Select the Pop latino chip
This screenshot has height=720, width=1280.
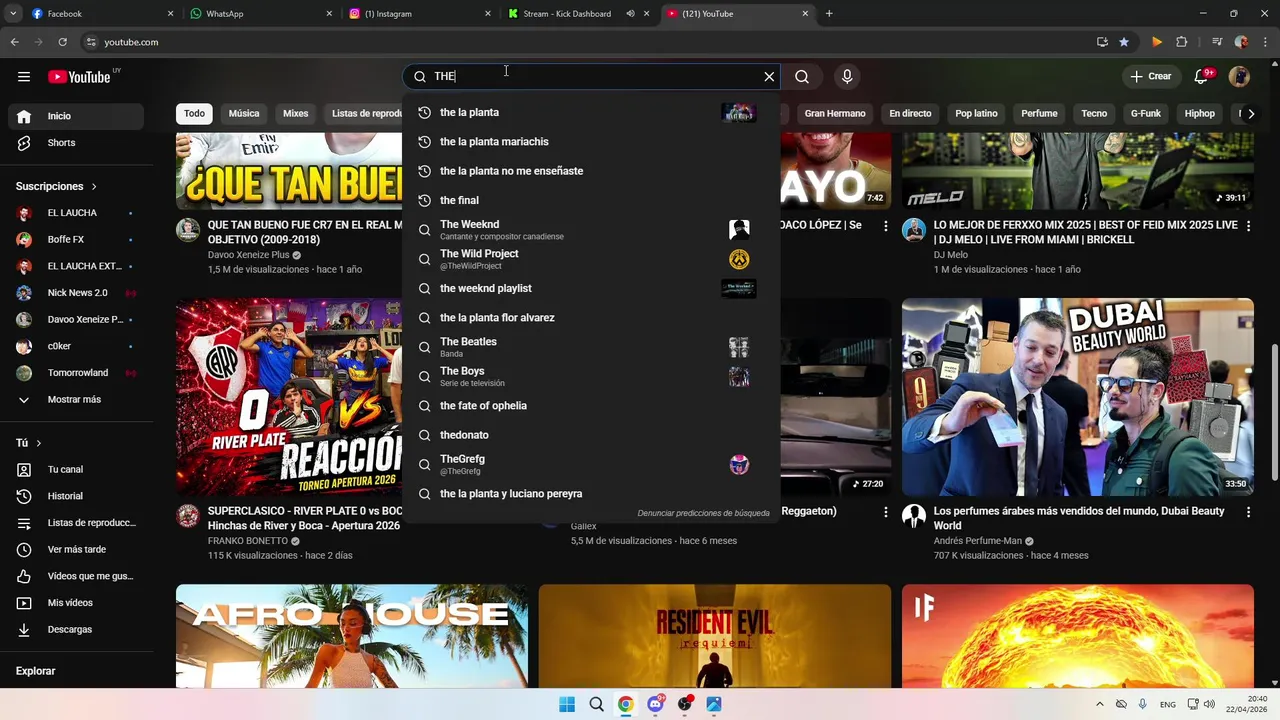click(976, 114)
